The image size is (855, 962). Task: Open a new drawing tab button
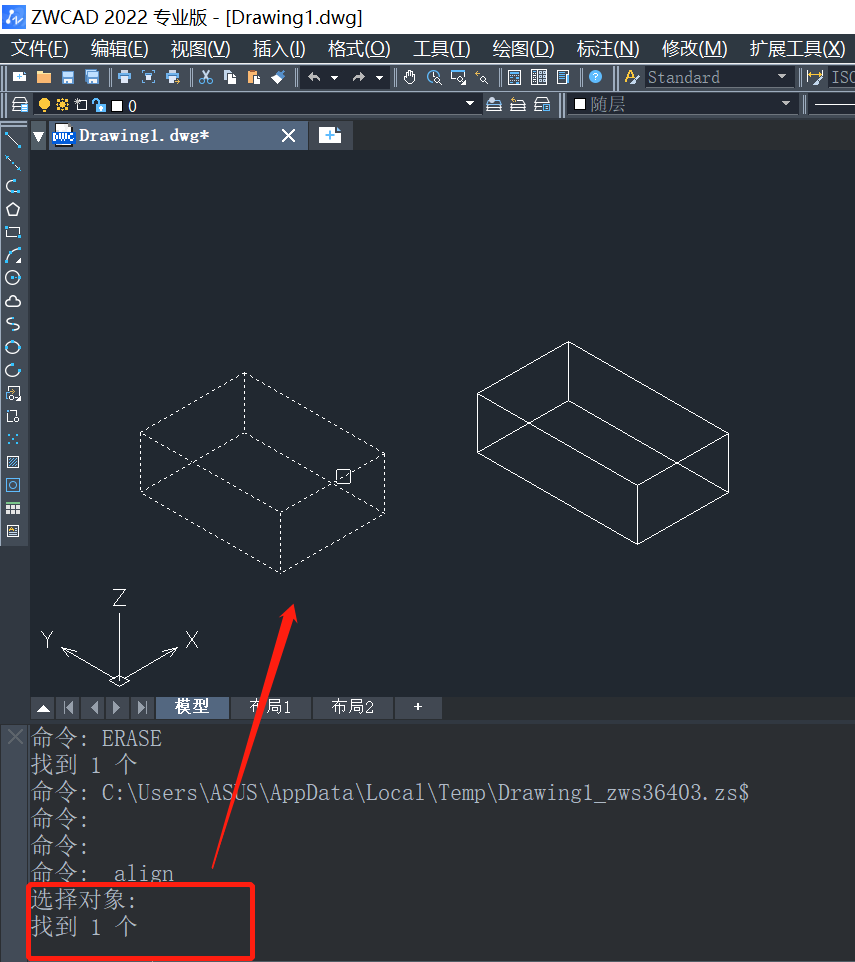click(330, 135)
